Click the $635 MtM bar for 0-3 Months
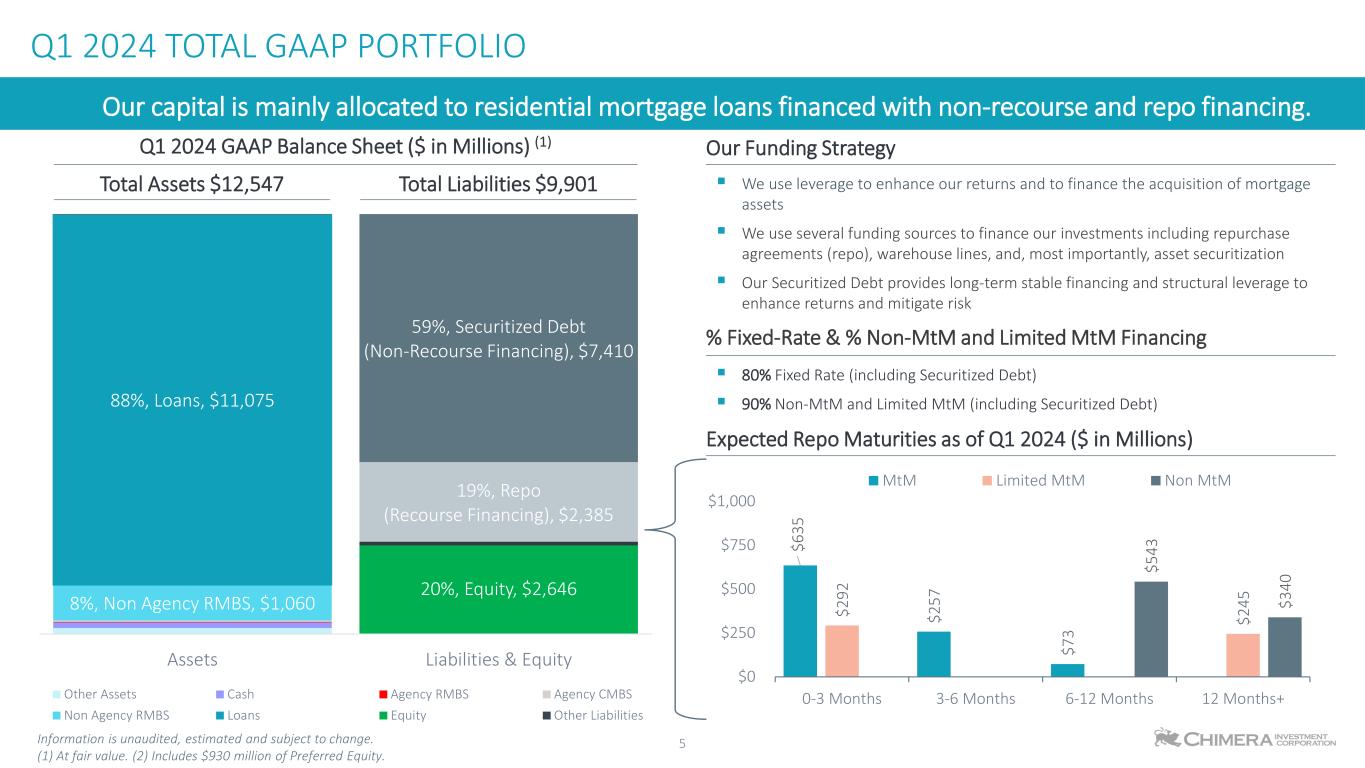 [800, 621]
